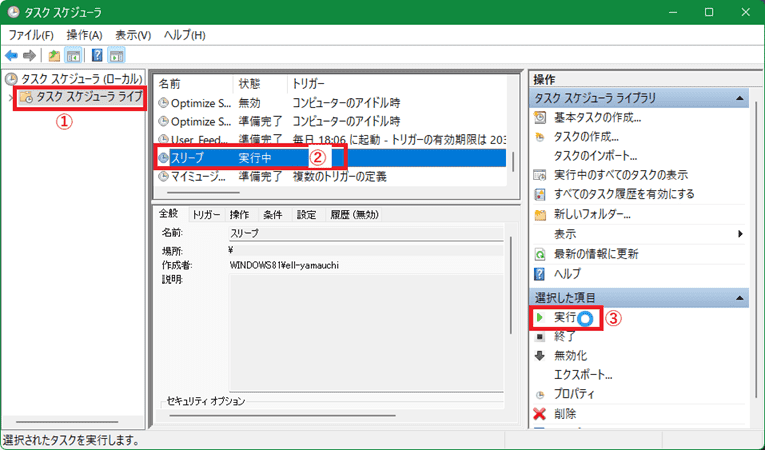Click the back arrow in the toolbar
Screen dimensions: 765x450
11,55
